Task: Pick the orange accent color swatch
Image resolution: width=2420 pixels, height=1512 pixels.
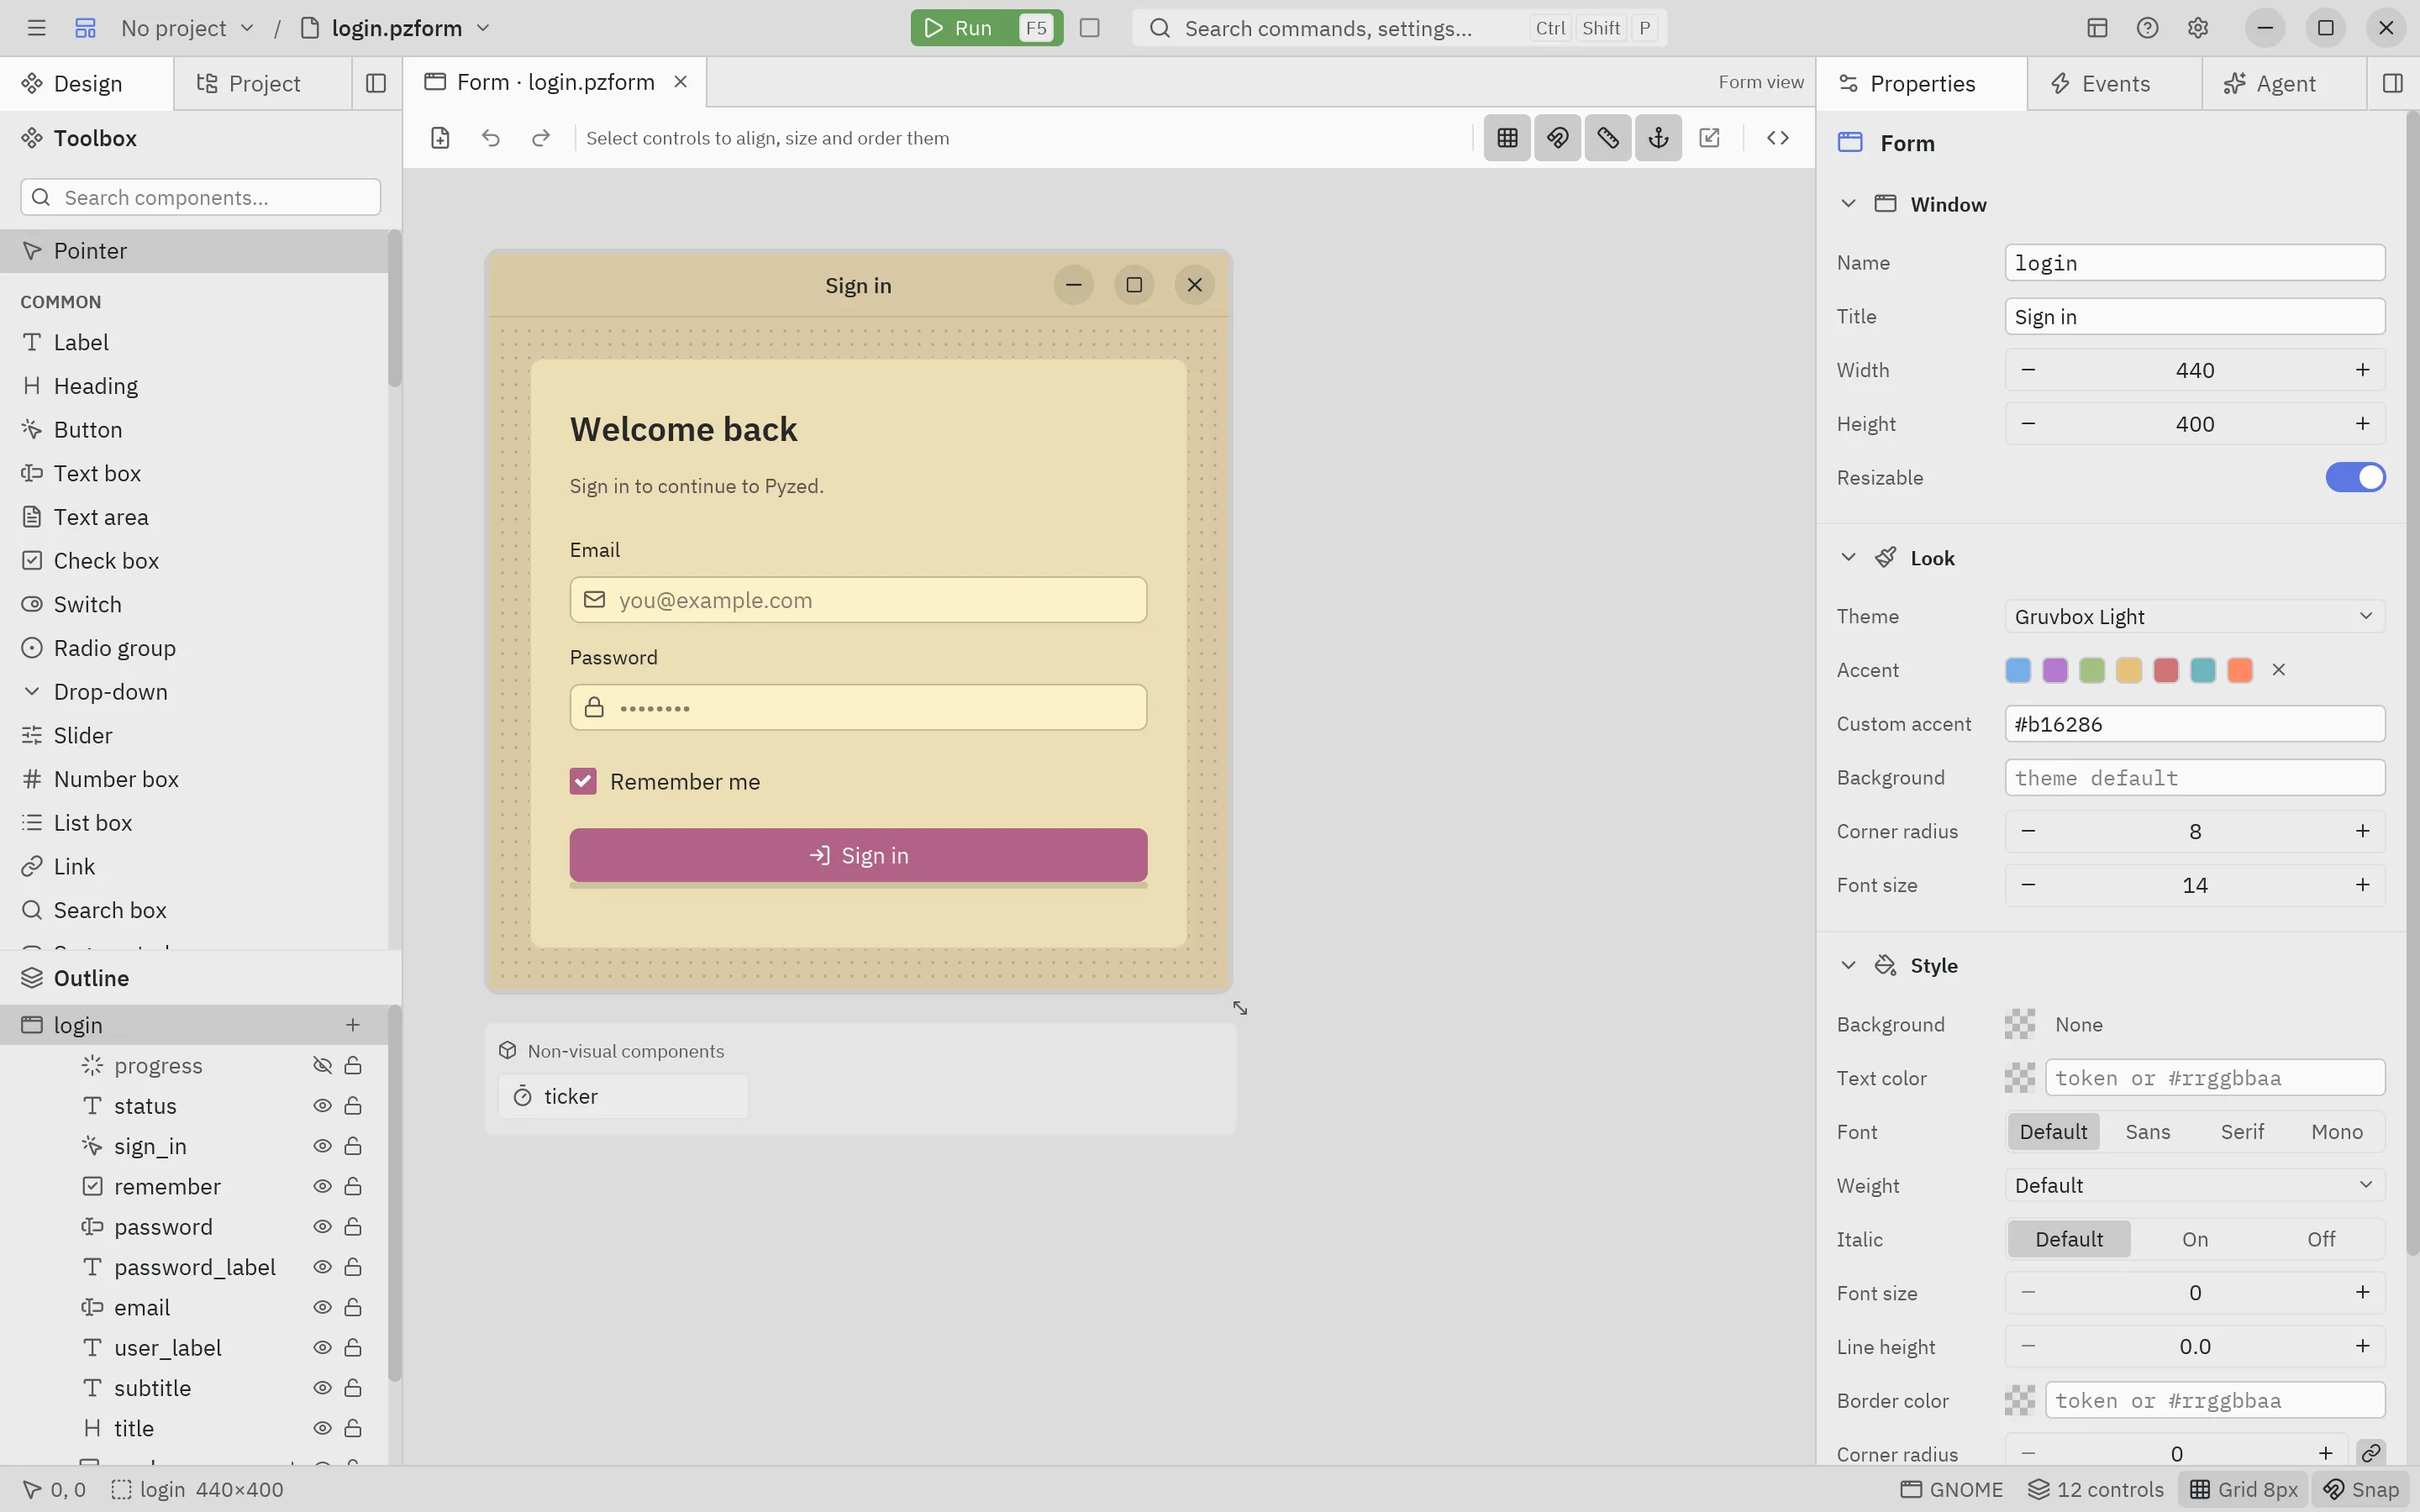Action: (x=2240, y=670)
